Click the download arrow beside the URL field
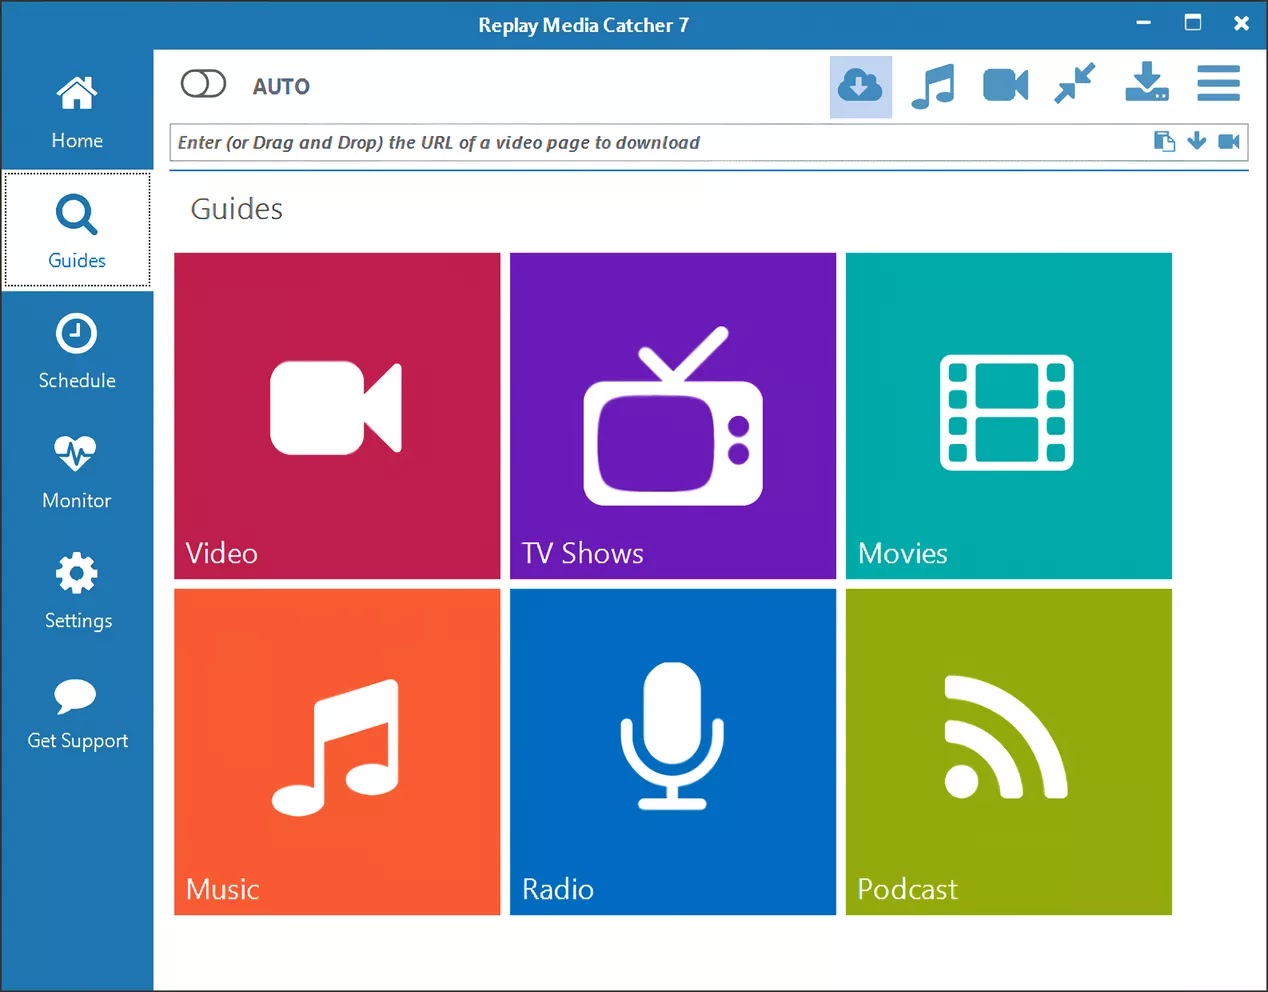 [x=1197, y=141]
